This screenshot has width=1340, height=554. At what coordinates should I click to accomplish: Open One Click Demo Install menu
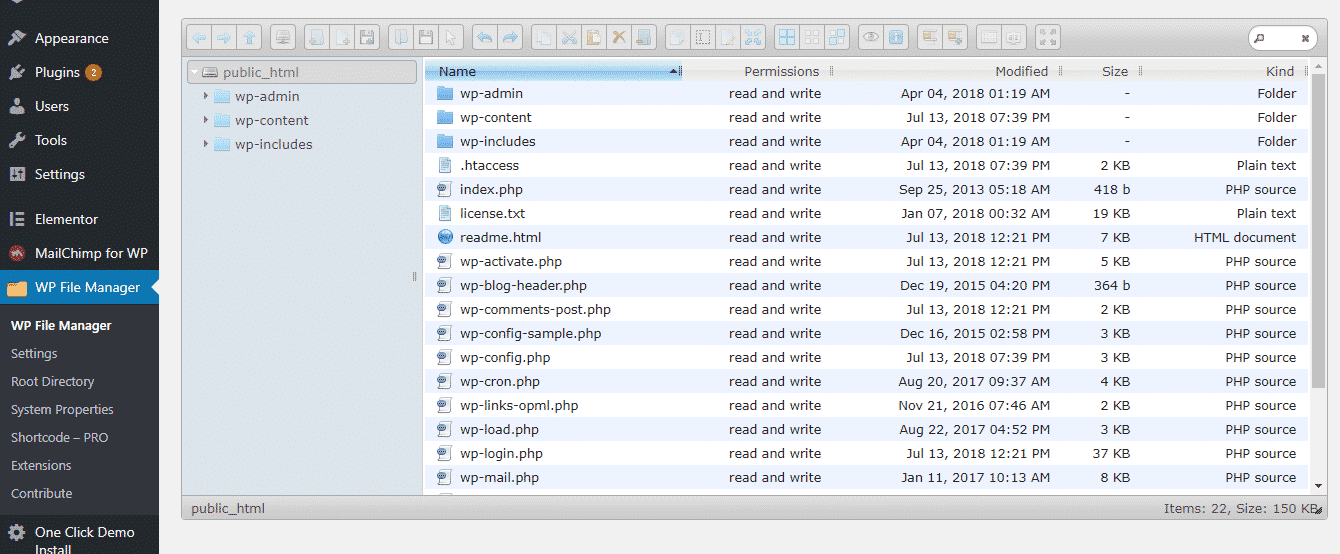(79, 537)
